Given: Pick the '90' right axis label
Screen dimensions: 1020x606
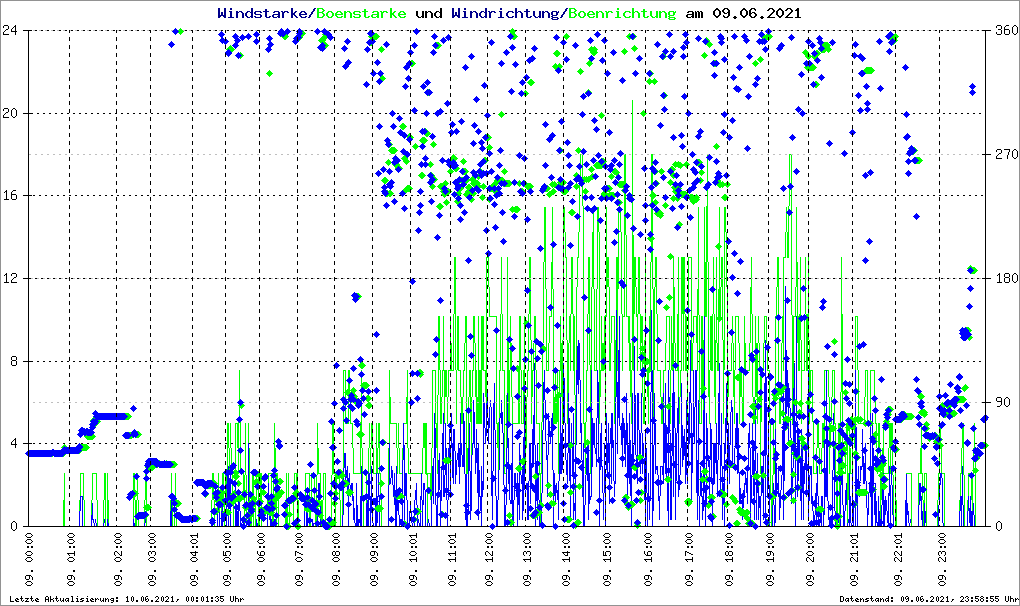Looking at the screenshot, I should pos(999,402).
